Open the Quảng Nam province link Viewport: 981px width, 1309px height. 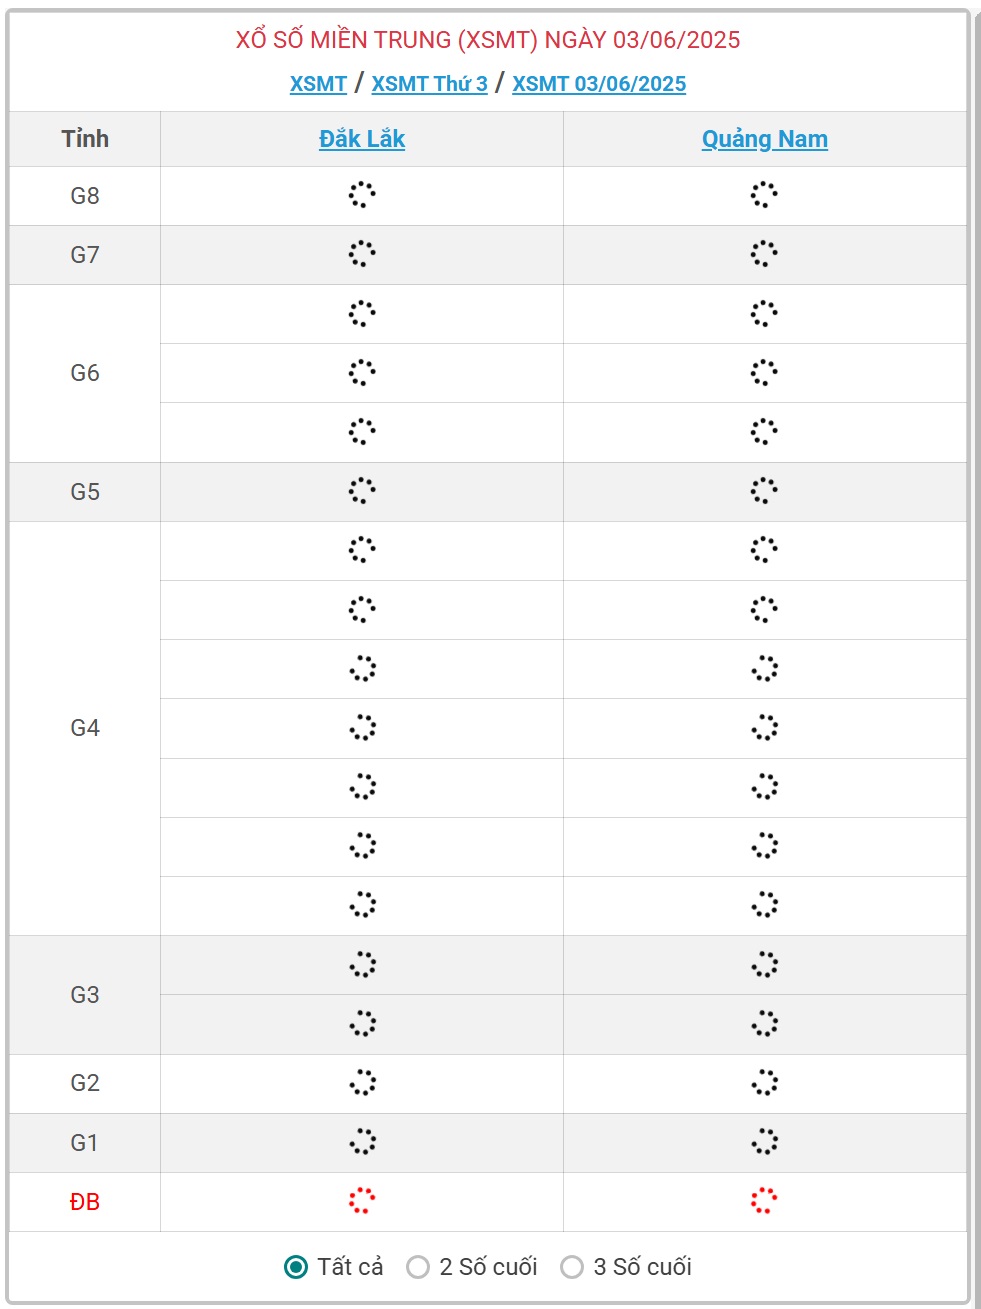click(x=765, y=139)
